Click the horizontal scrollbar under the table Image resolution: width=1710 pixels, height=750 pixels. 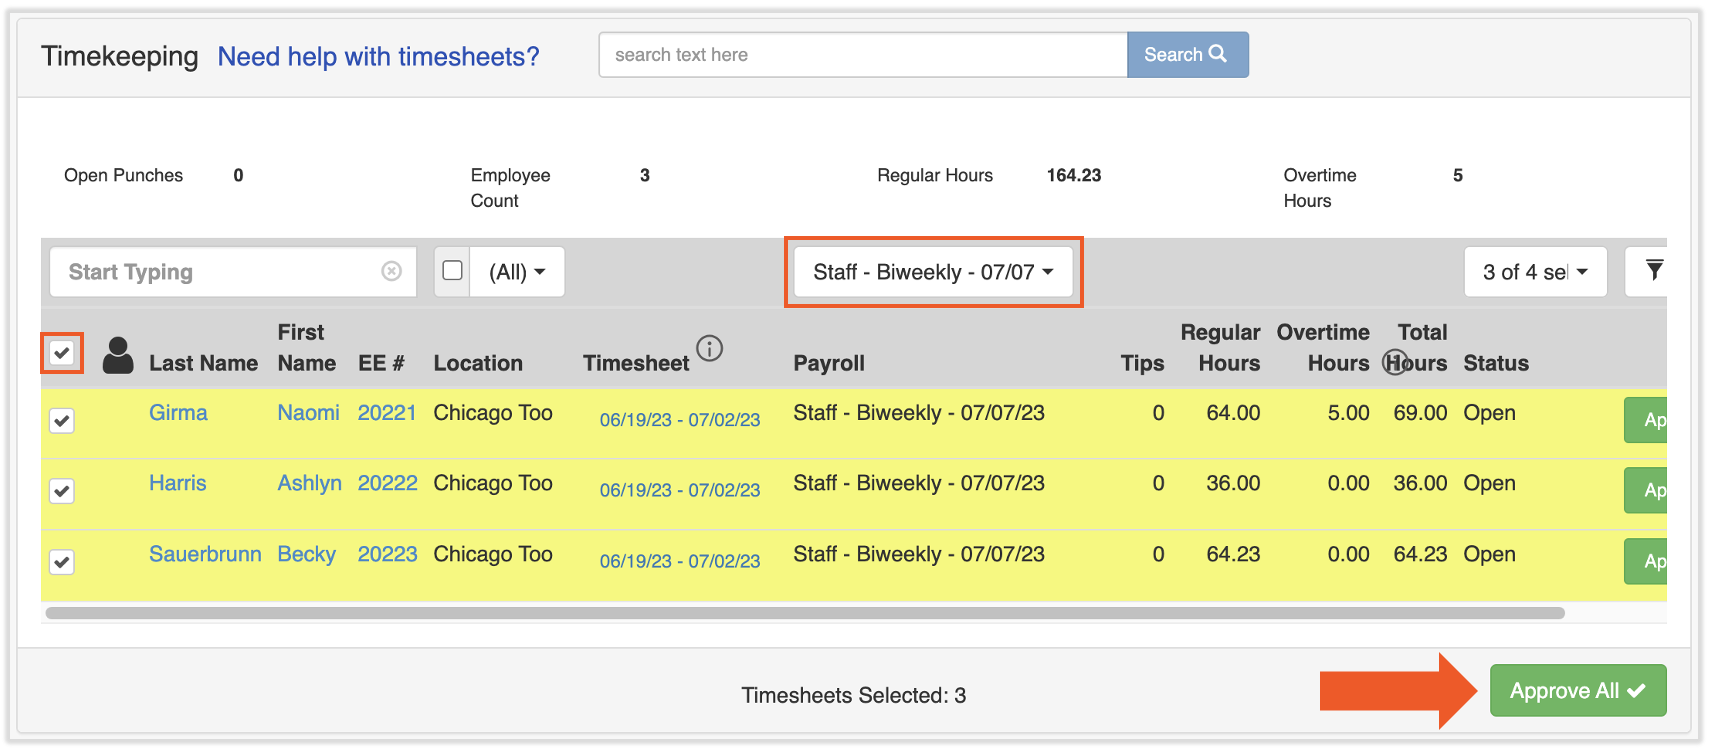pos(804,613)
